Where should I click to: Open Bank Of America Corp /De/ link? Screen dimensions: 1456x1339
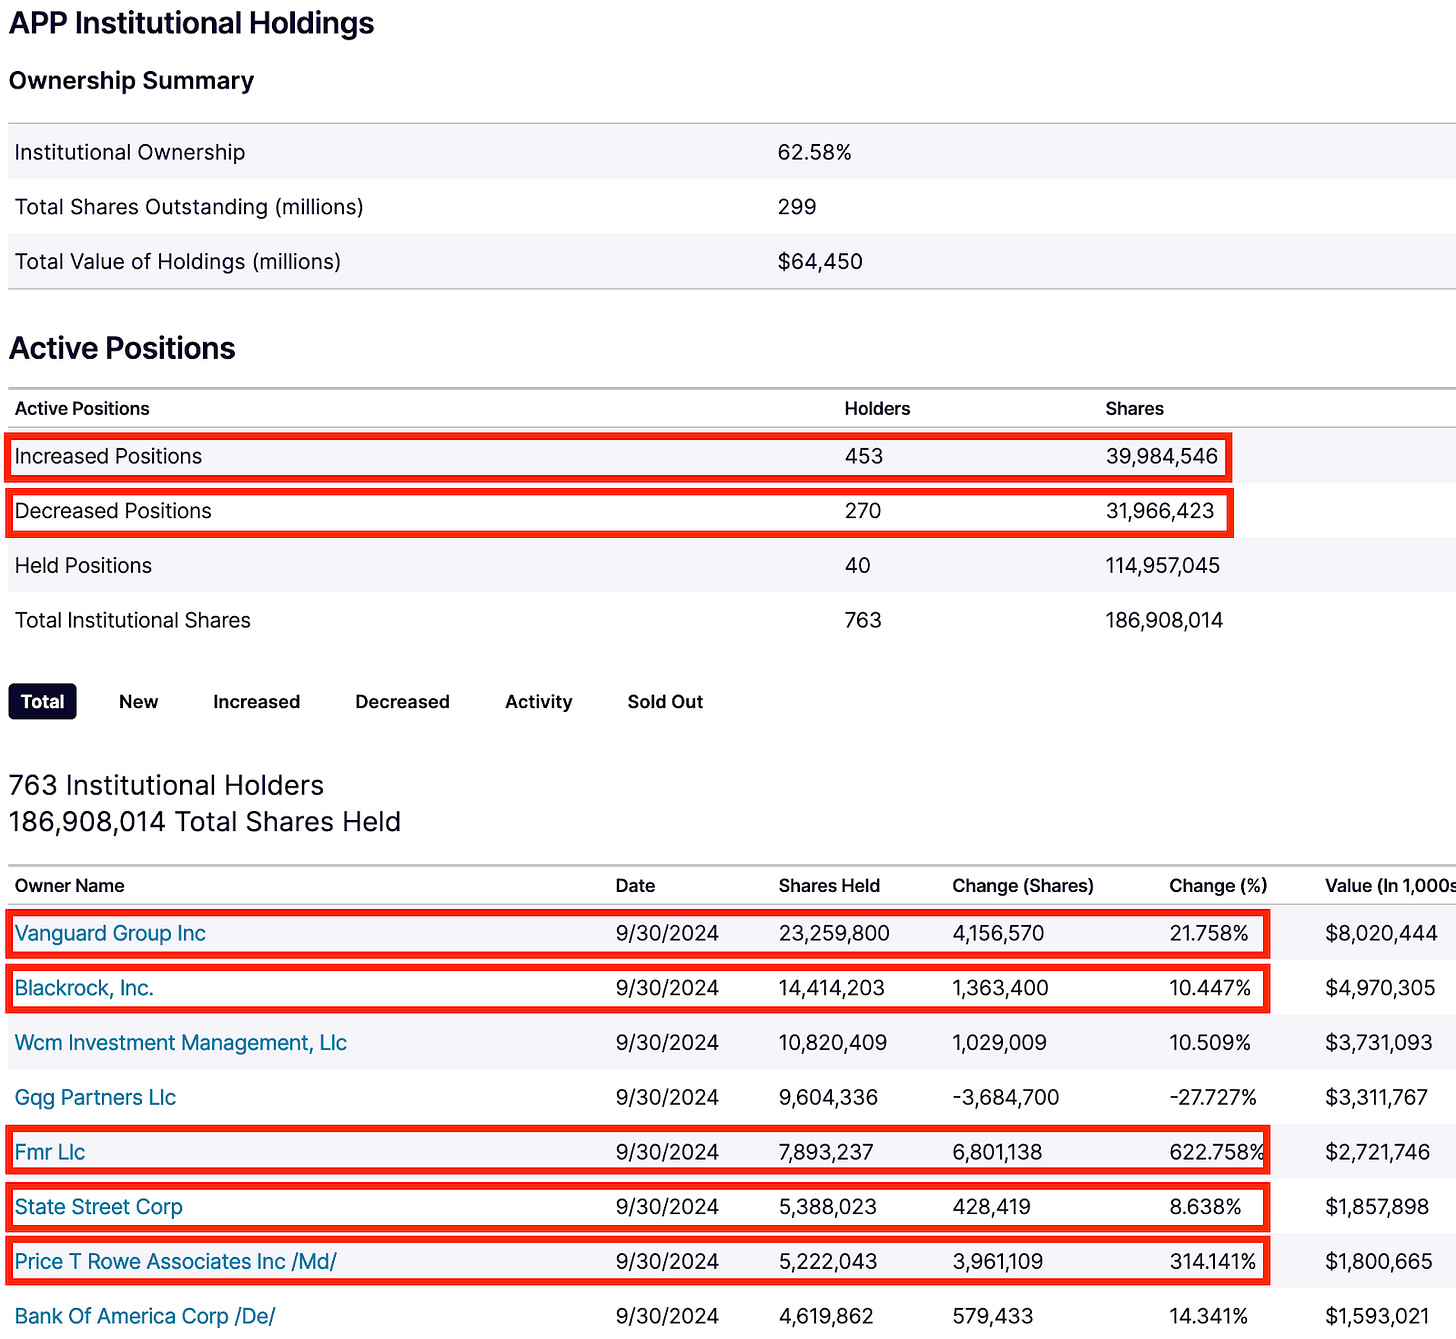pos(145,1316)
